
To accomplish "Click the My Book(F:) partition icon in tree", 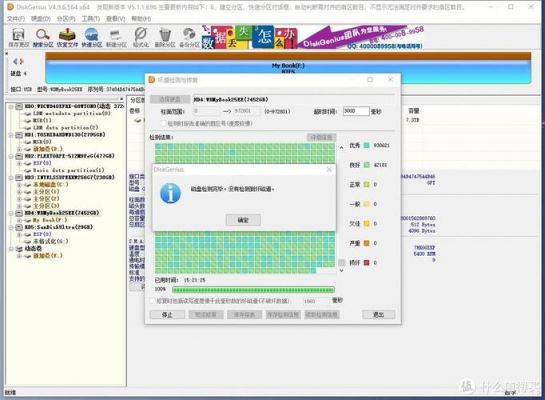I will pos(28,220).
